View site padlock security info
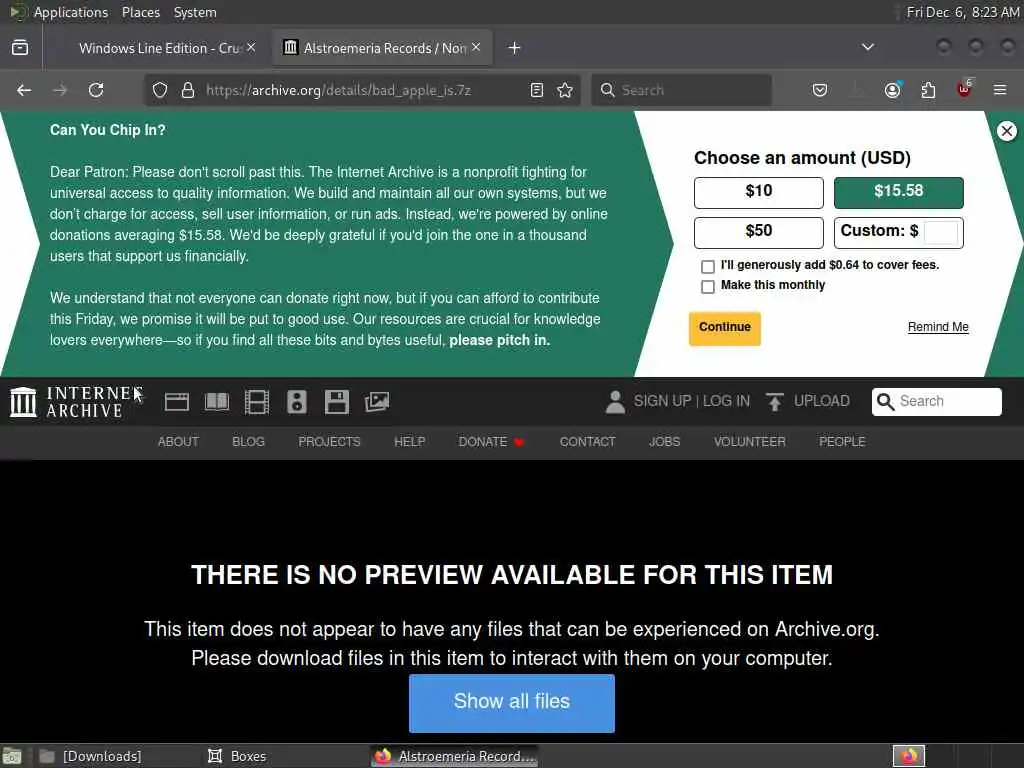1024x768 pixels. click(x=188, y=90)
